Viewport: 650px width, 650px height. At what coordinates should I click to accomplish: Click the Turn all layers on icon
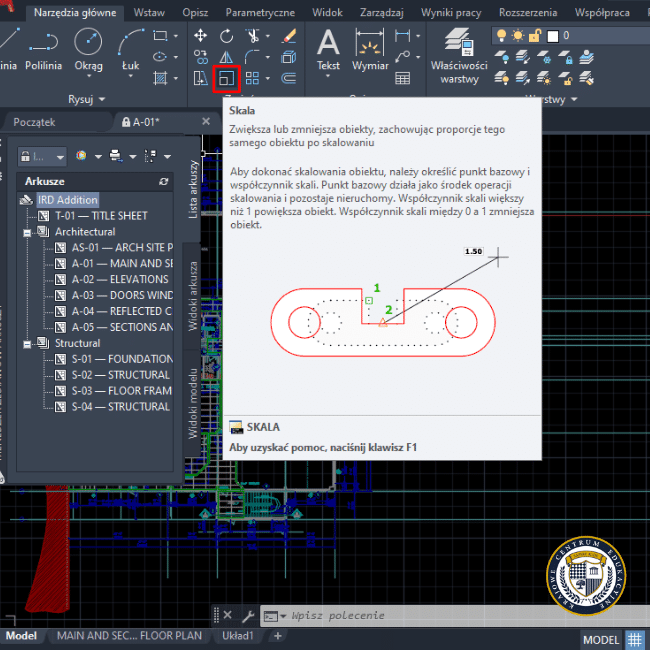click(x=502, y=78)
